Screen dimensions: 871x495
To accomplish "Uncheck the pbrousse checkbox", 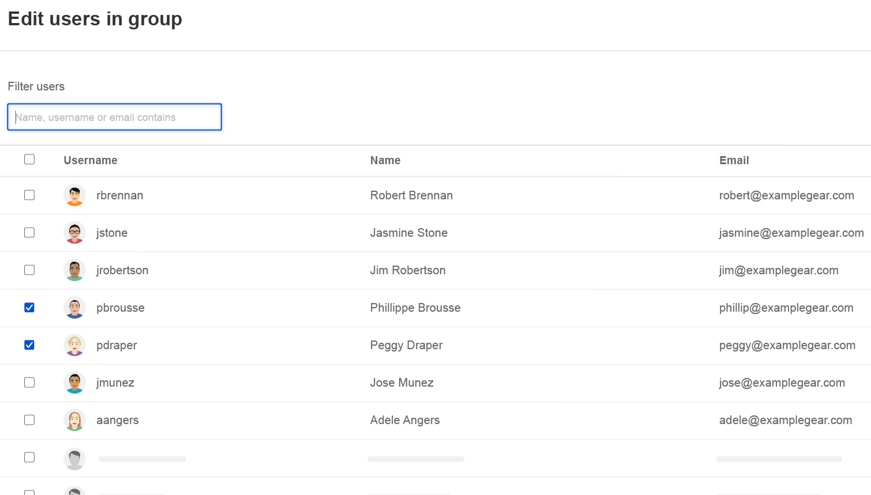I will (29, 307).
